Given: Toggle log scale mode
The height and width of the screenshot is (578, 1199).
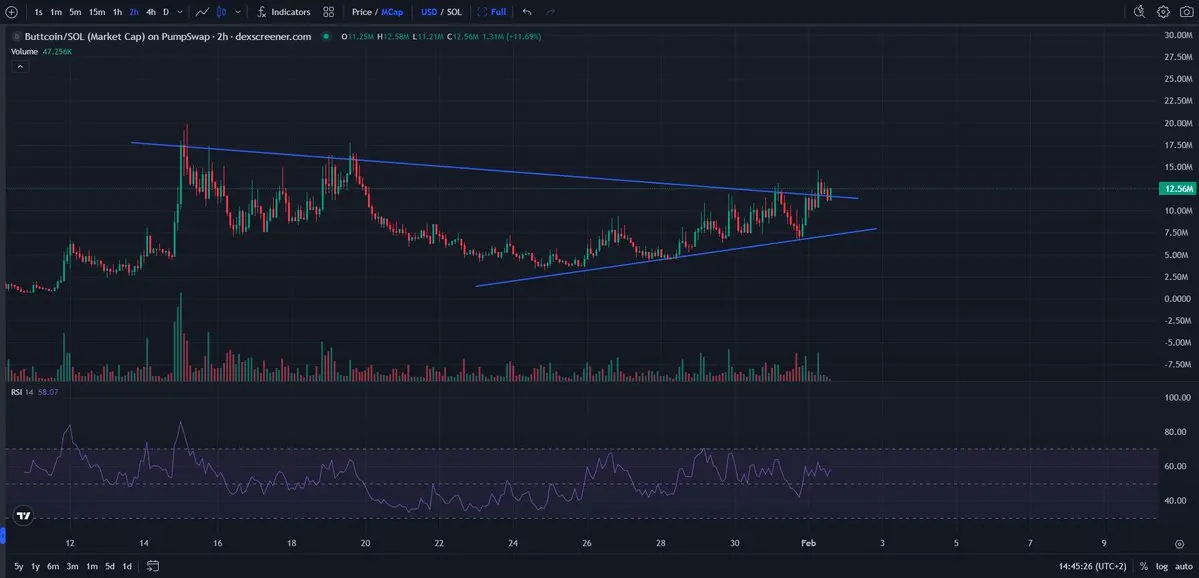Looking at the screenshot, I should click(x=1162, y=567).
